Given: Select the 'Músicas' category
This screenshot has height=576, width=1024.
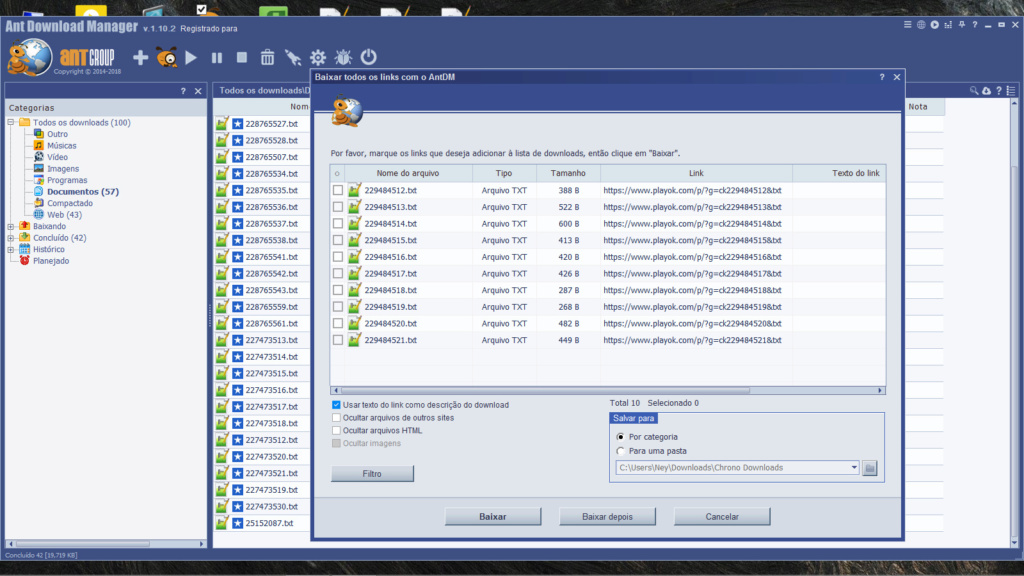Looking at the screenshot, I should (61, 146).
